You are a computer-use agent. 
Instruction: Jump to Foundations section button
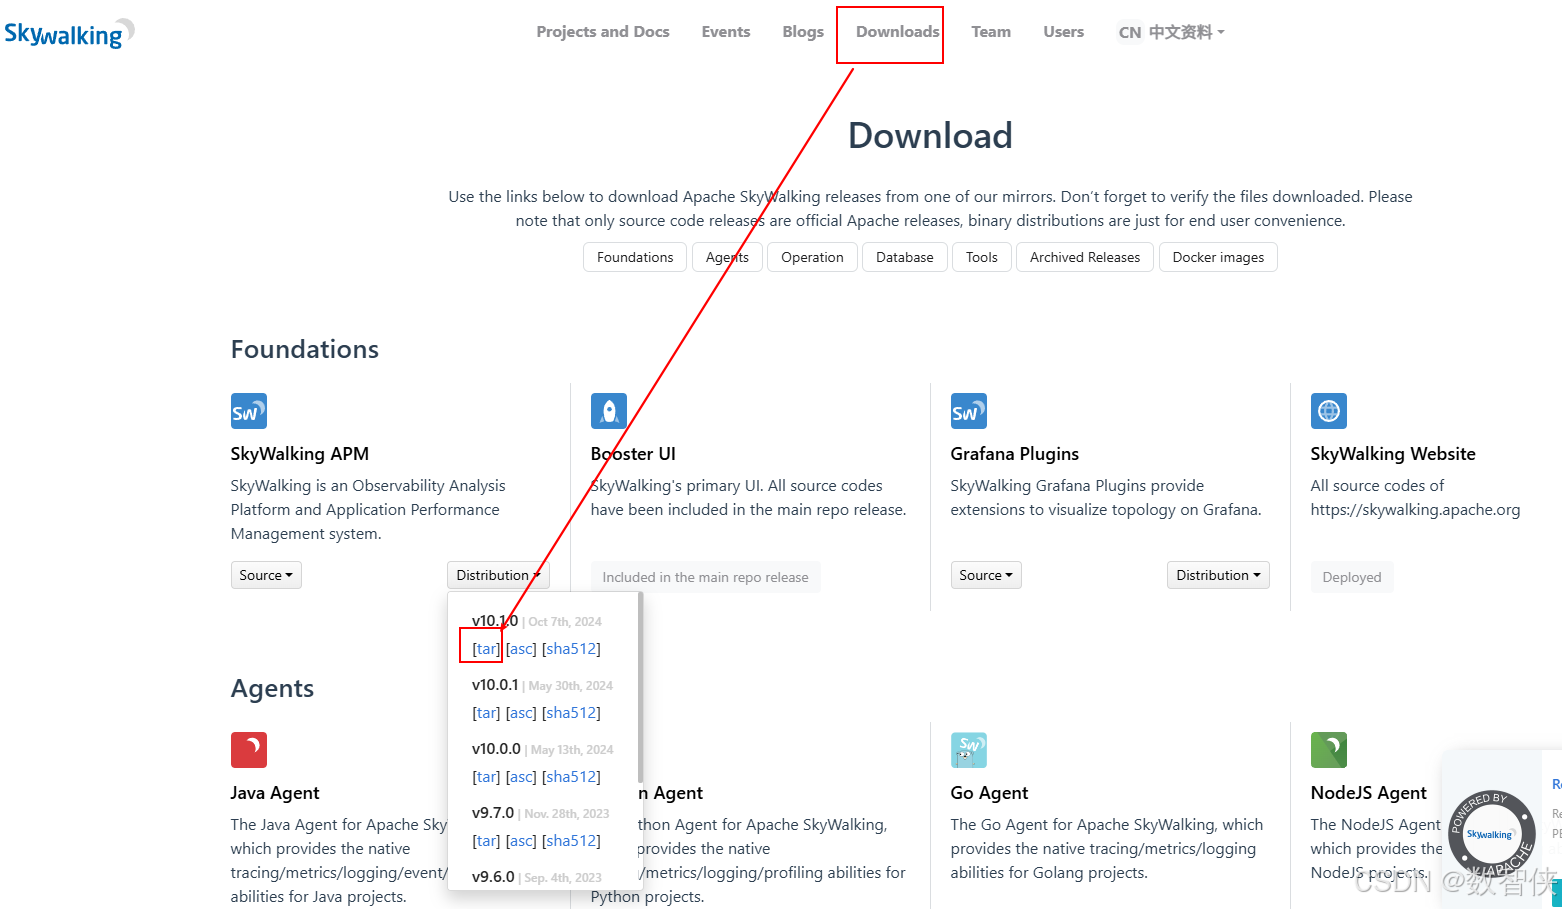[635, 257]
